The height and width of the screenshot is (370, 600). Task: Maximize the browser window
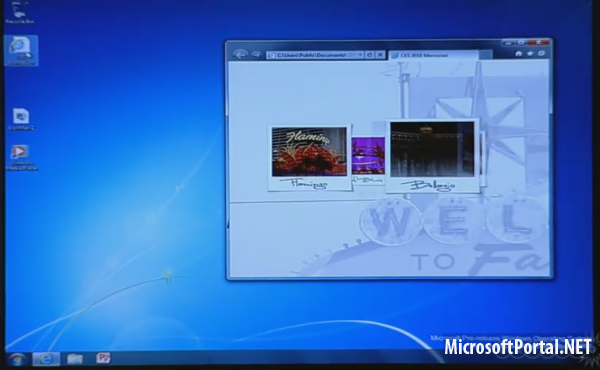coord(522,42)
